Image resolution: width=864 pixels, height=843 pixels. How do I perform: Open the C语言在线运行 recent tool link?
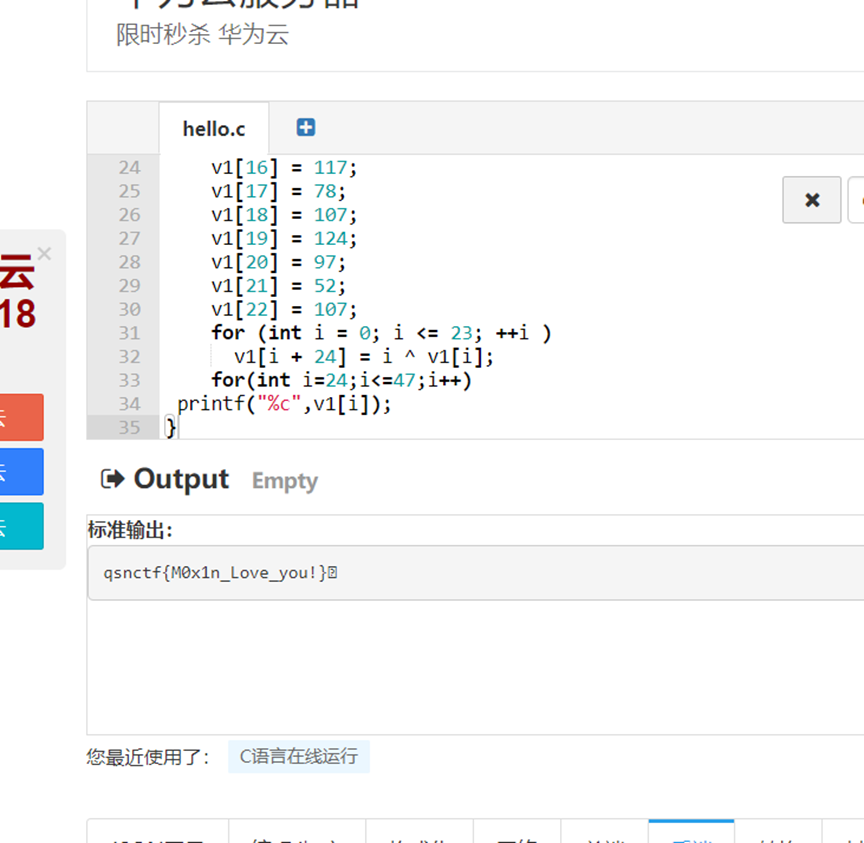pos(298,756)
